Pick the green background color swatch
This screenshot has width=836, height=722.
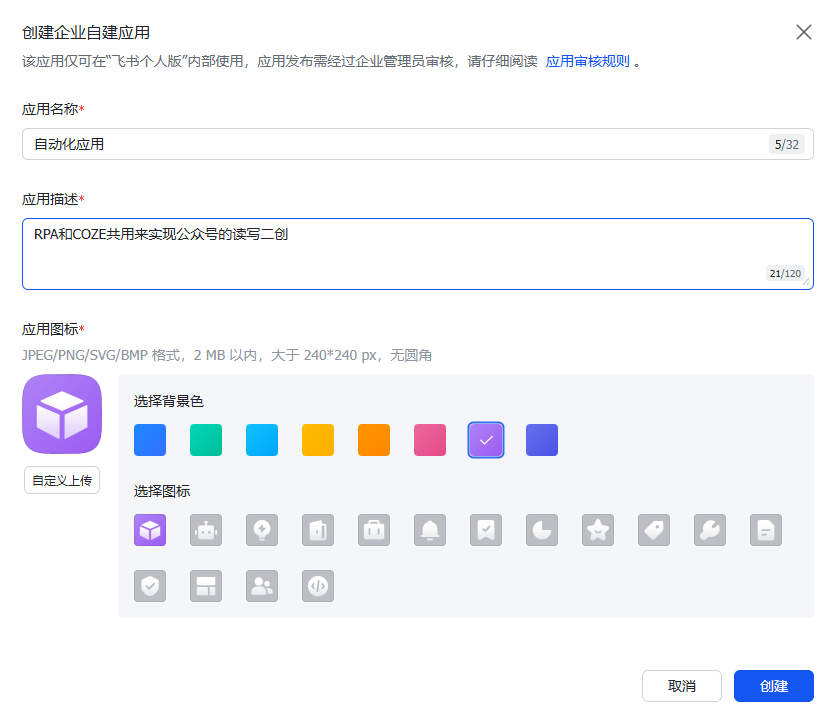point(206,440)
